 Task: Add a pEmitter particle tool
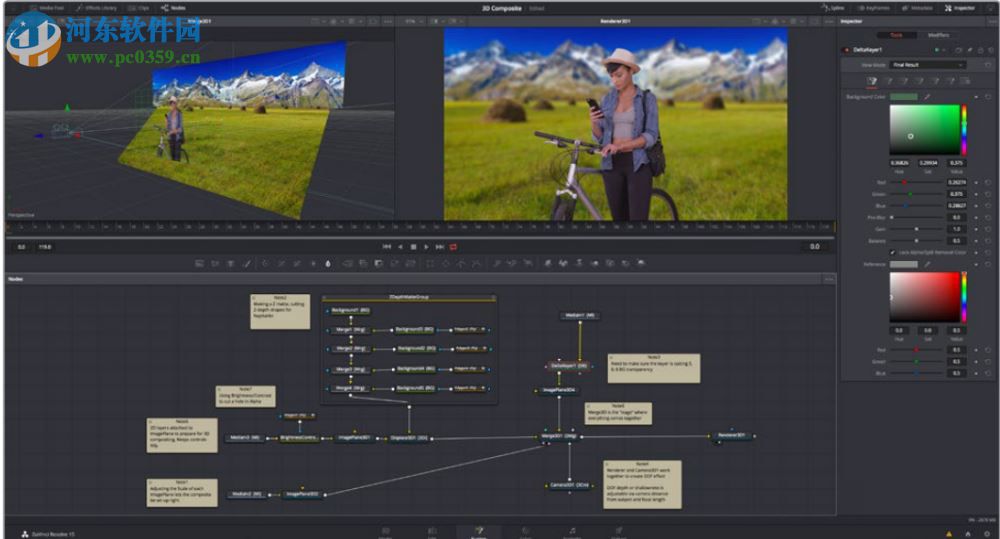coord(496,263)
